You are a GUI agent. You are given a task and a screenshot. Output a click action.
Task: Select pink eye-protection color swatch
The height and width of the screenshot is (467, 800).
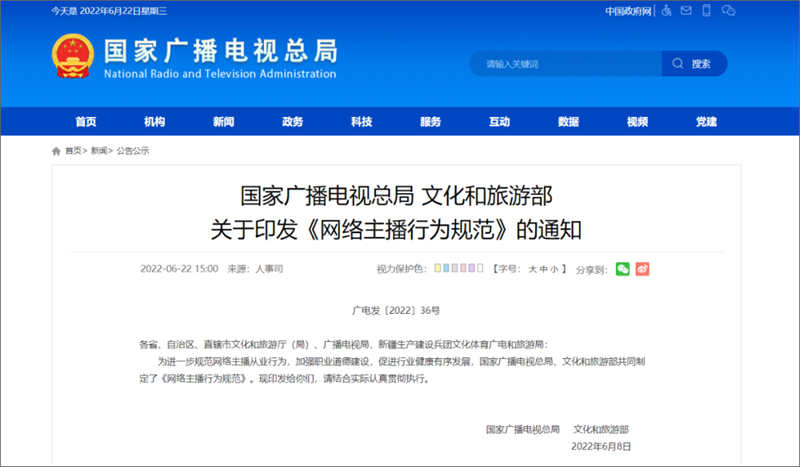click(x=463, y=268)
